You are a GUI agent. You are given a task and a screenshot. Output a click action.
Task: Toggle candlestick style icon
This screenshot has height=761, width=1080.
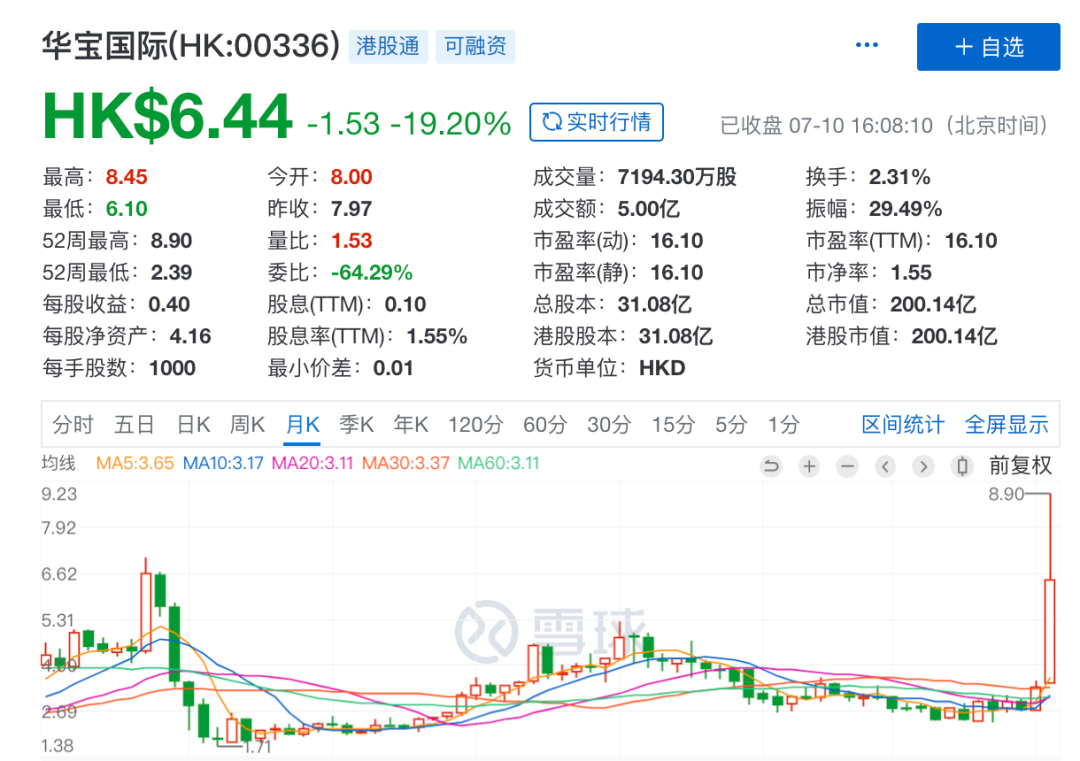tap(962, 466)
